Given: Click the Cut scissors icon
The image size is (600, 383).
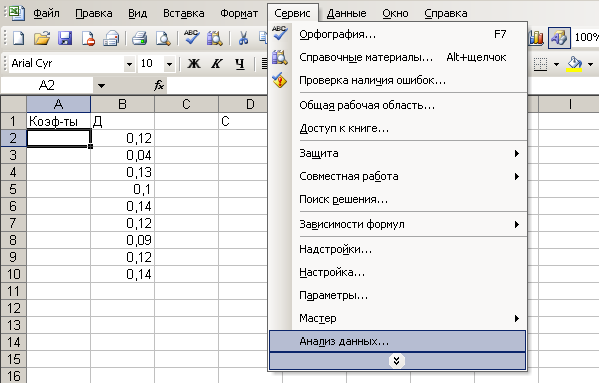Looking at the screenshot, I should 243,38.
